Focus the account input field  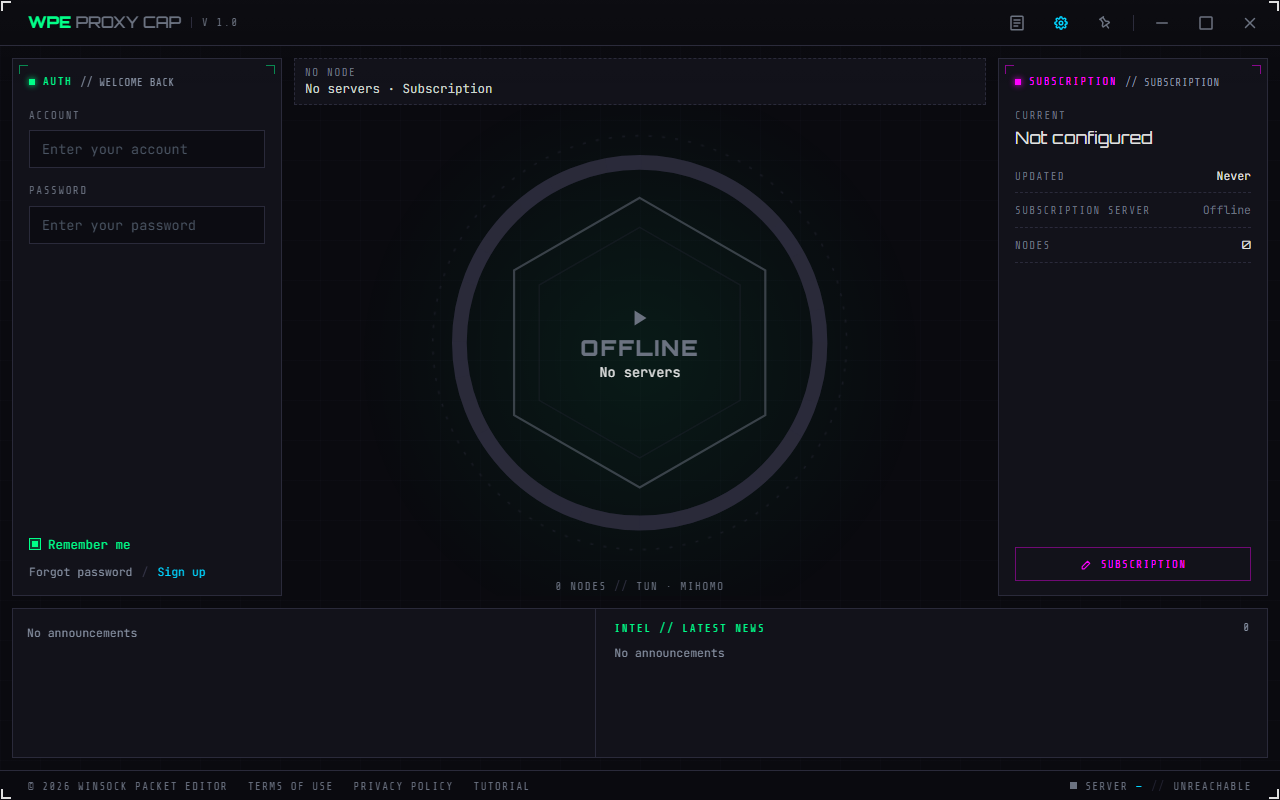coord(147,149)
